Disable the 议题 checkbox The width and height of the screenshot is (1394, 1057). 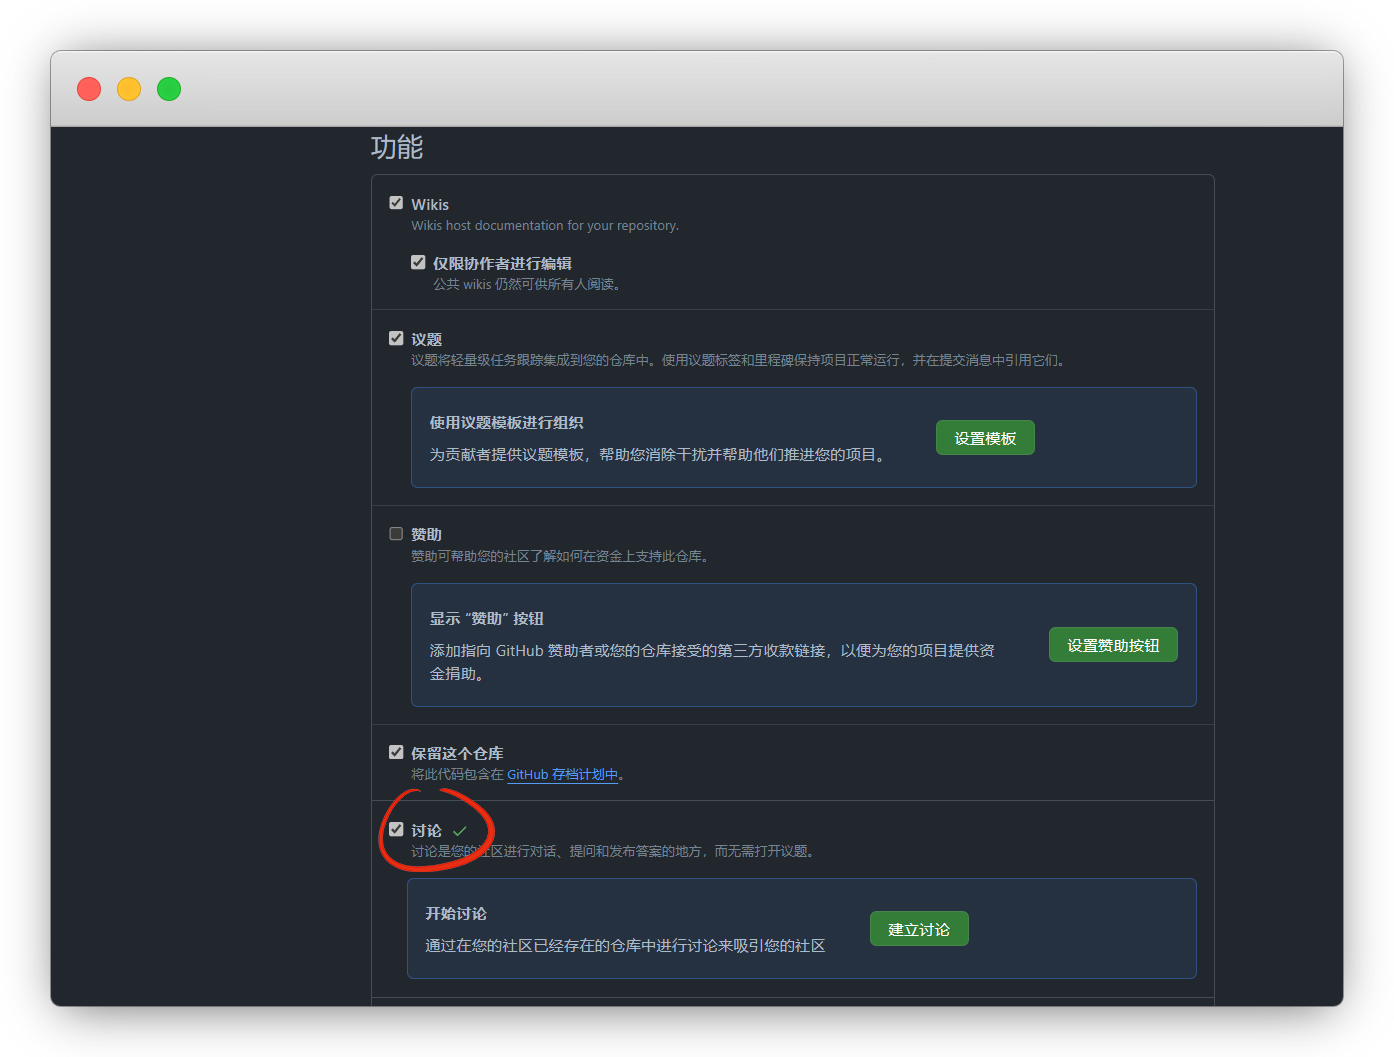click(x=396, y=339)
